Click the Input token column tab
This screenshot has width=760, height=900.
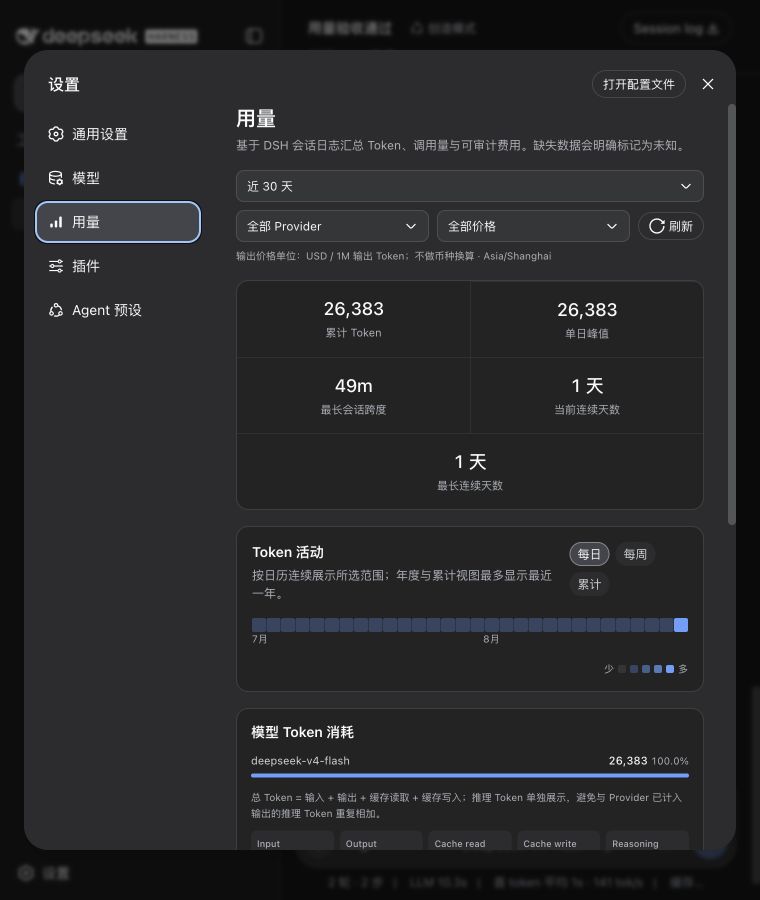point(292,841)
